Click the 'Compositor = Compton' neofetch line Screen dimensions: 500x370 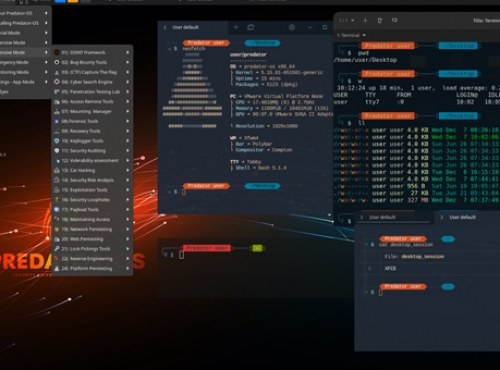coord(264,150)
